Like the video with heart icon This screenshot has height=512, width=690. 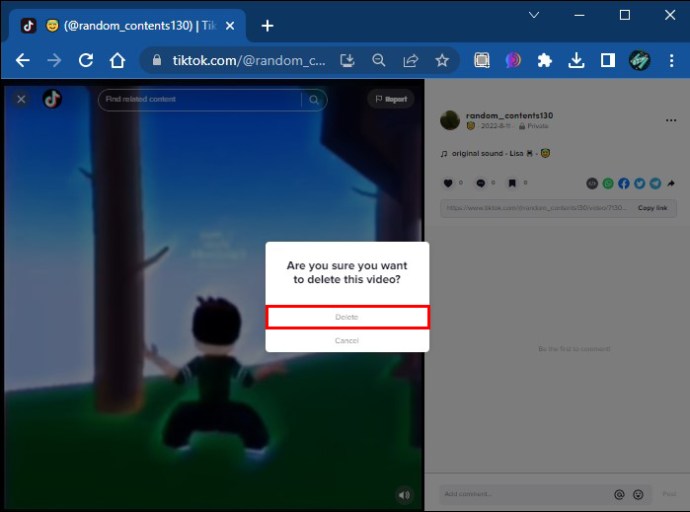(448, 183)
